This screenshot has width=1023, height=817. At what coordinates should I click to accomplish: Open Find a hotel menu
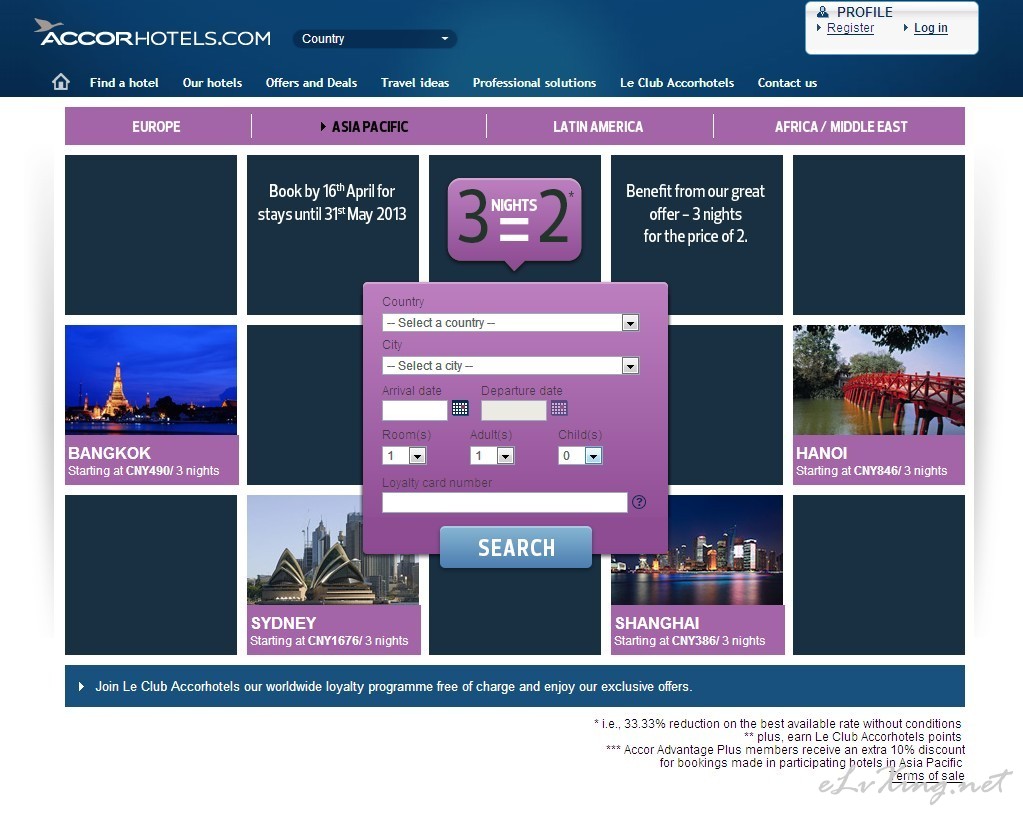[124, 83]
